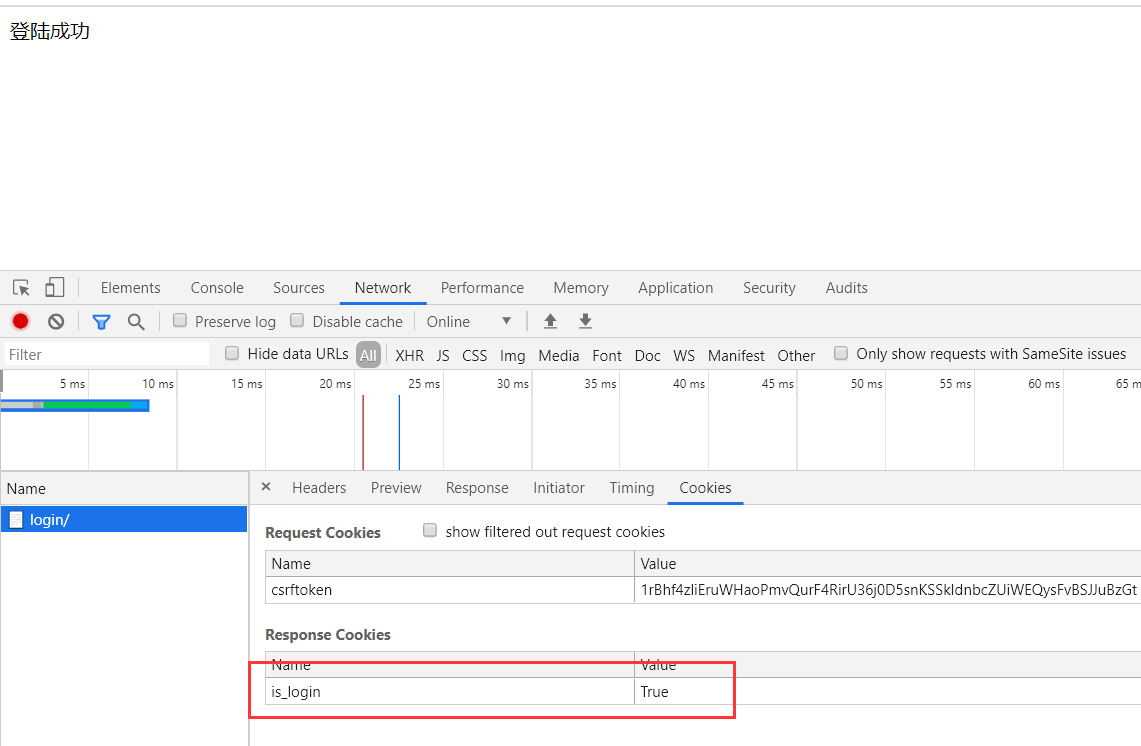Filter requests by Manifest type
1141x746 pixels.
click(x=736, y=355)
